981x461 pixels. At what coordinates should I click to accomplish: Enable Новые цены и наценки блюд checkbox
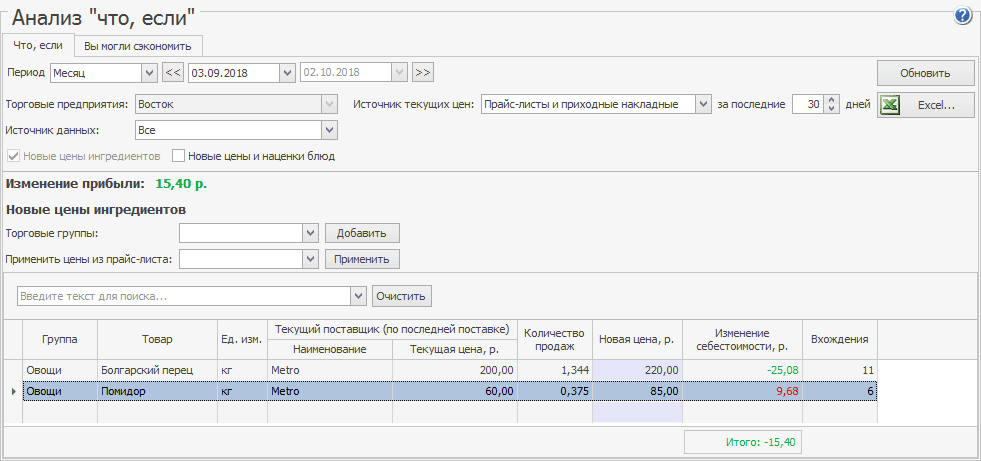point(179,156)
